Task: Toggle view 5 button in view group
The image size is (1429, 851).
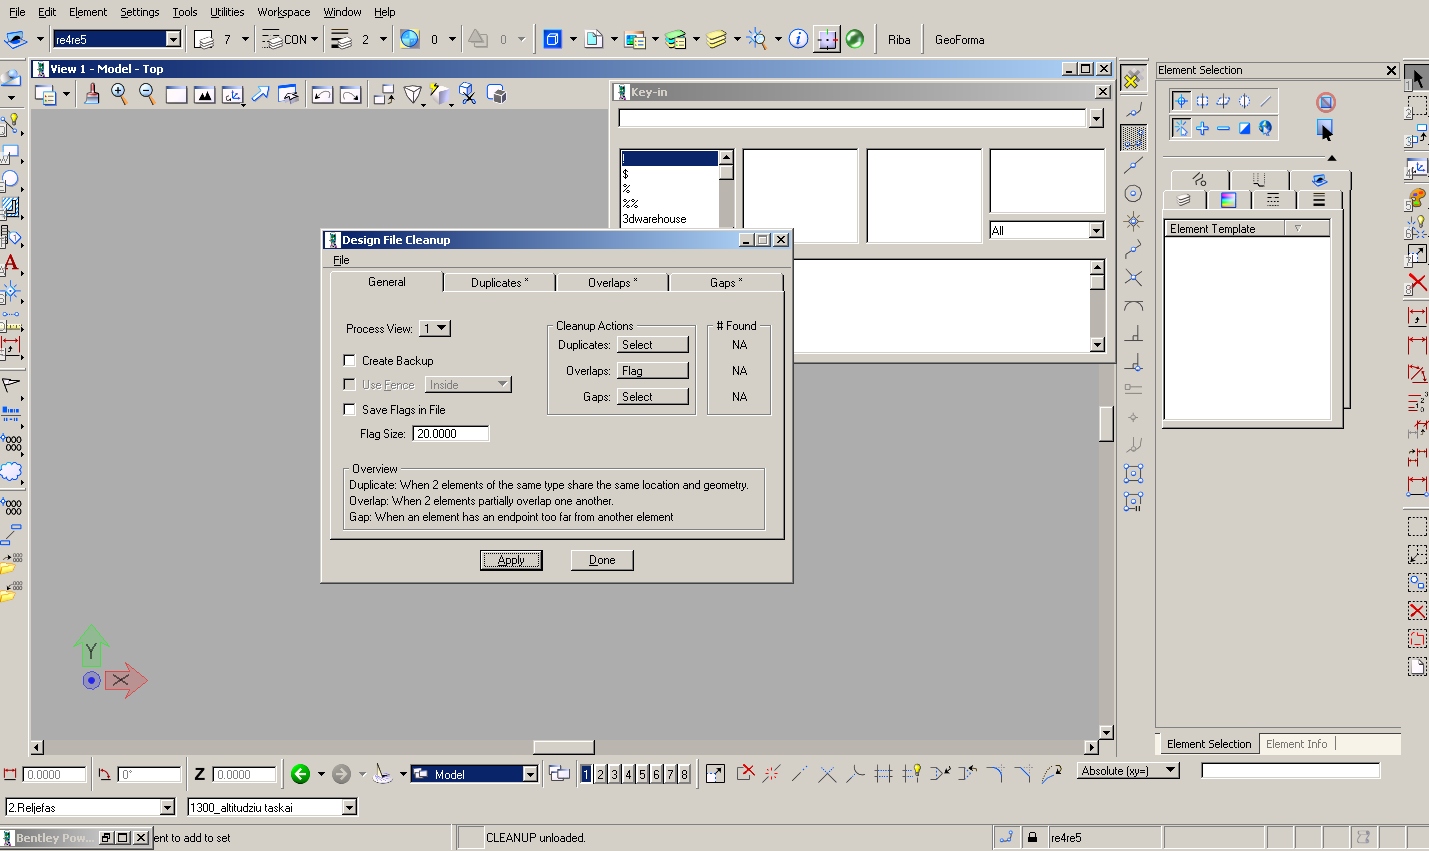Action: [x=642, y=773]
